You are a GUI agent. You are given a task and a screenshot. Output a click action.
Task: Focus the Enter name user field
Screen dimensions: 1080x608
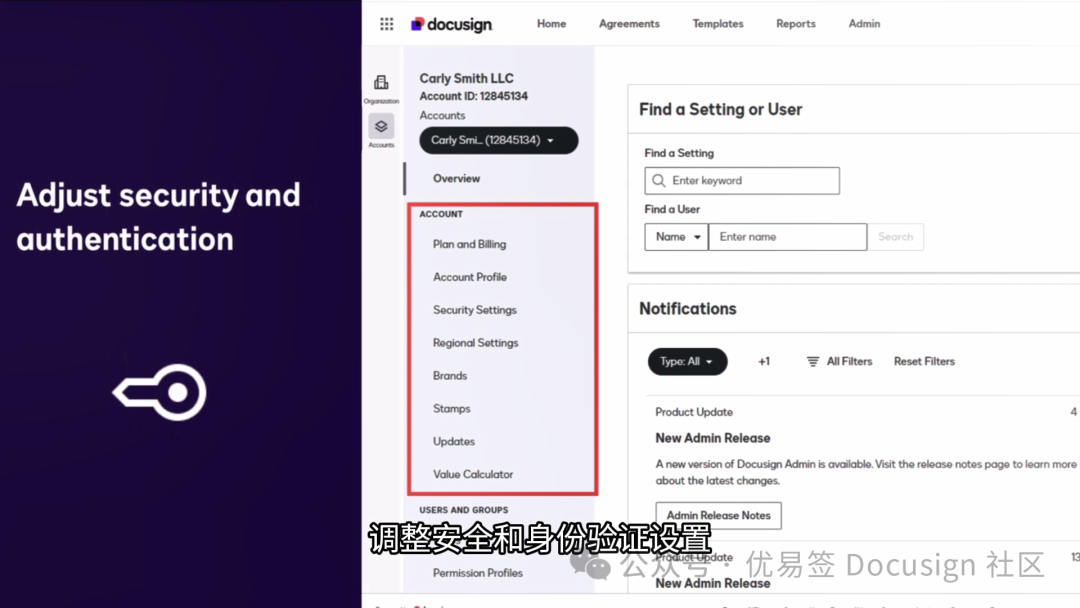pos(787,237)
